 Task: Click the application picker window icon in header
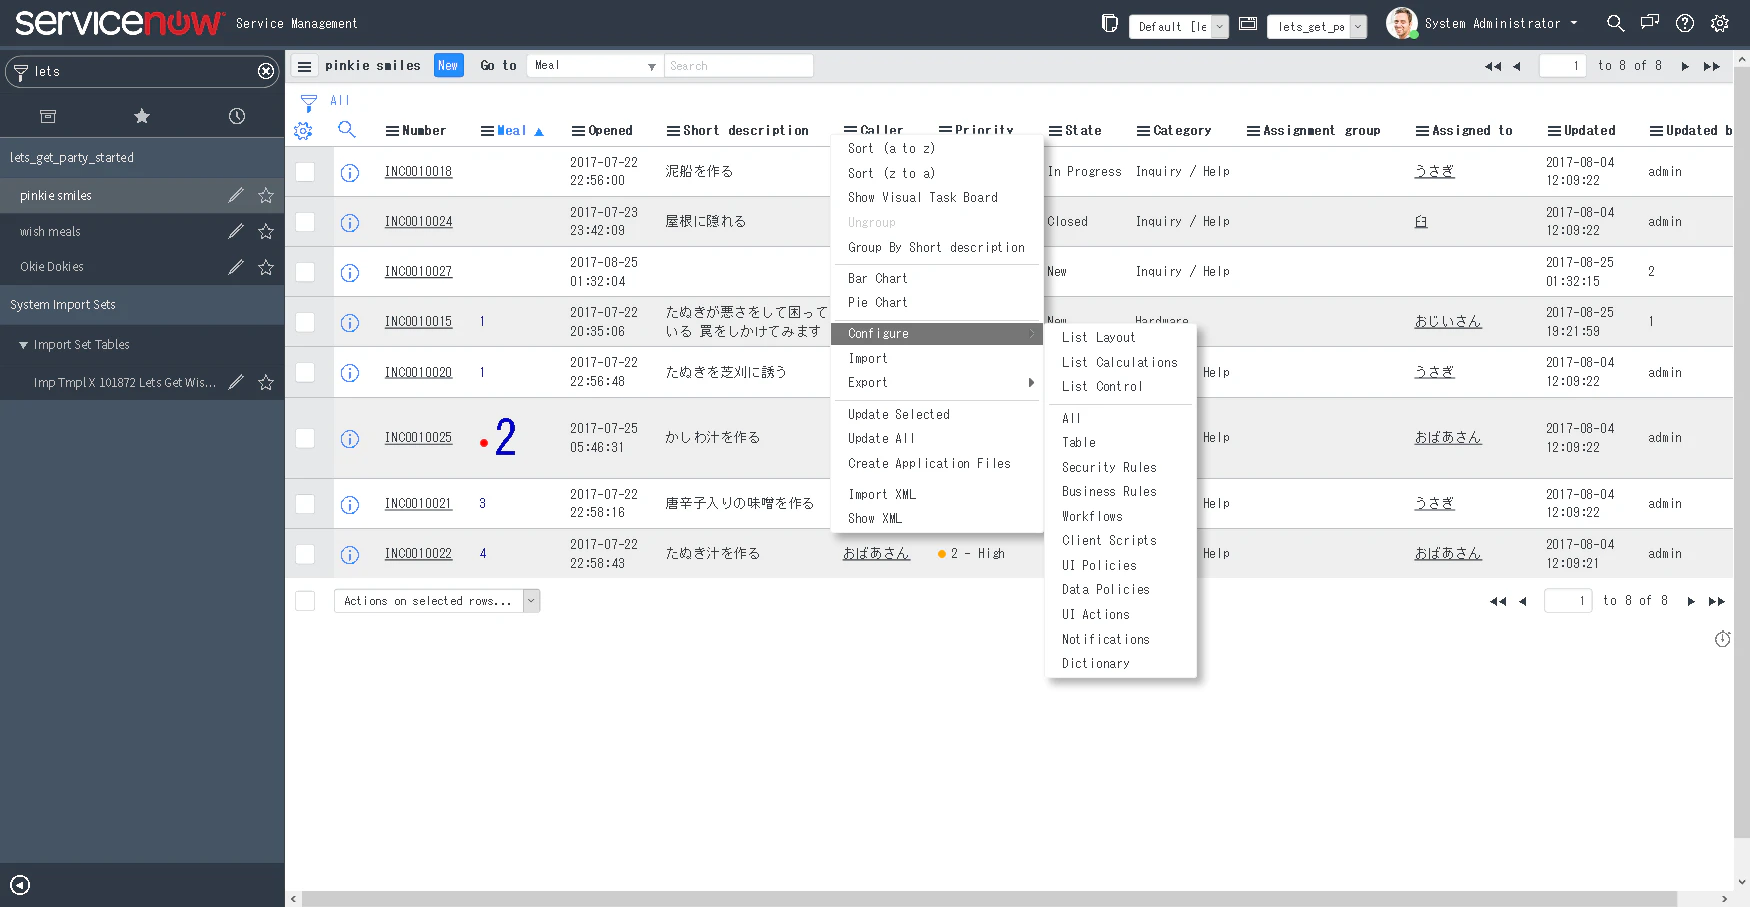click(x=1248, y=23)
